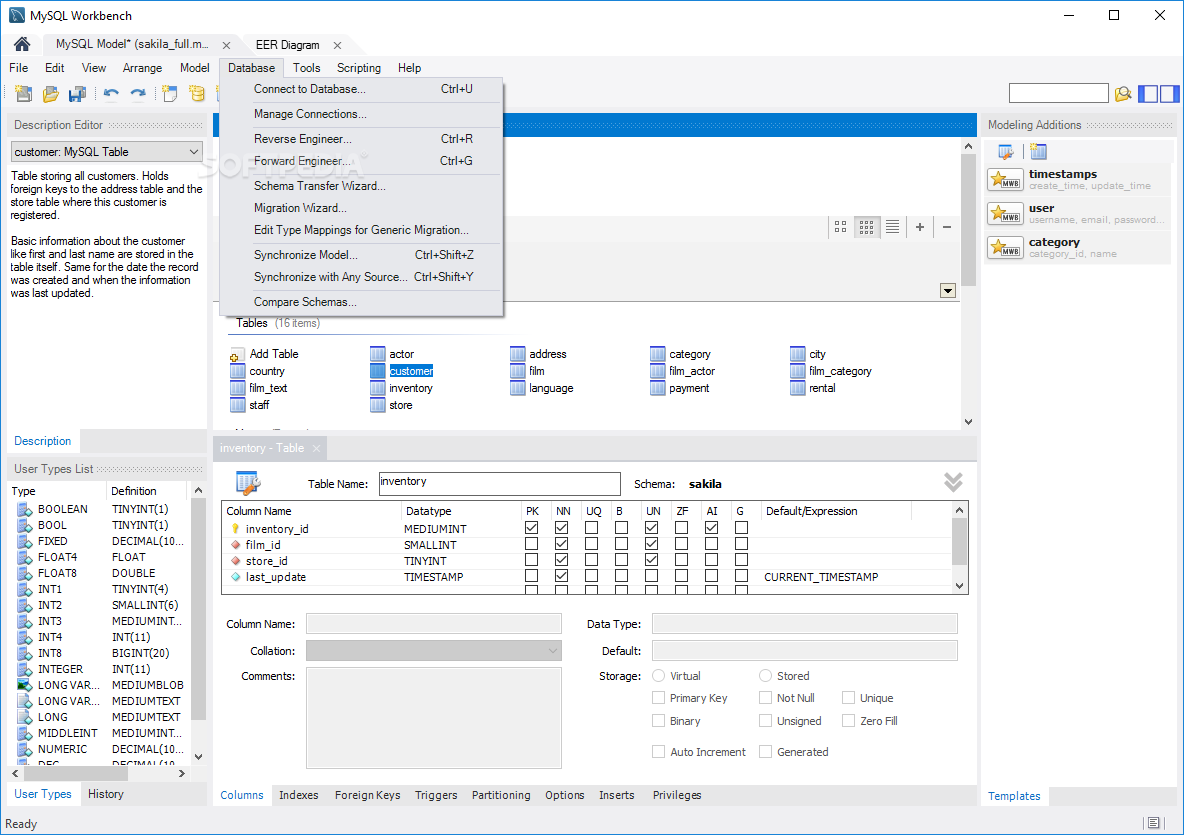Click the schema section dropdown arrow button

coord(948,291)
